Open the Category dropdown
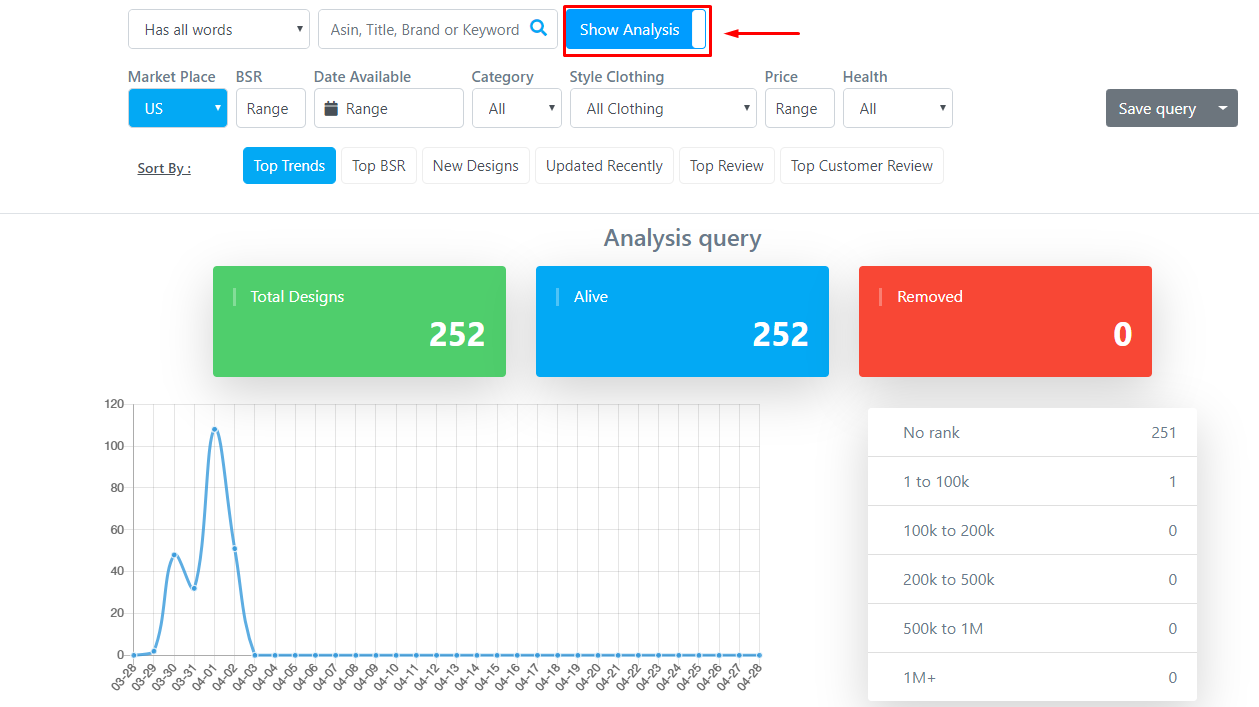 (516, 108)
